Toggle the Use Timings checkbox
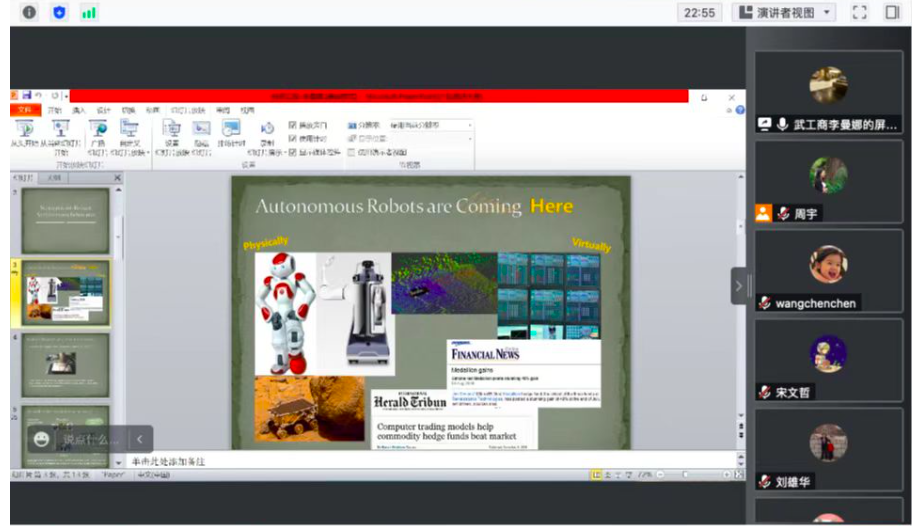Screen dimensions: 912x526 [x=293, y=139]
